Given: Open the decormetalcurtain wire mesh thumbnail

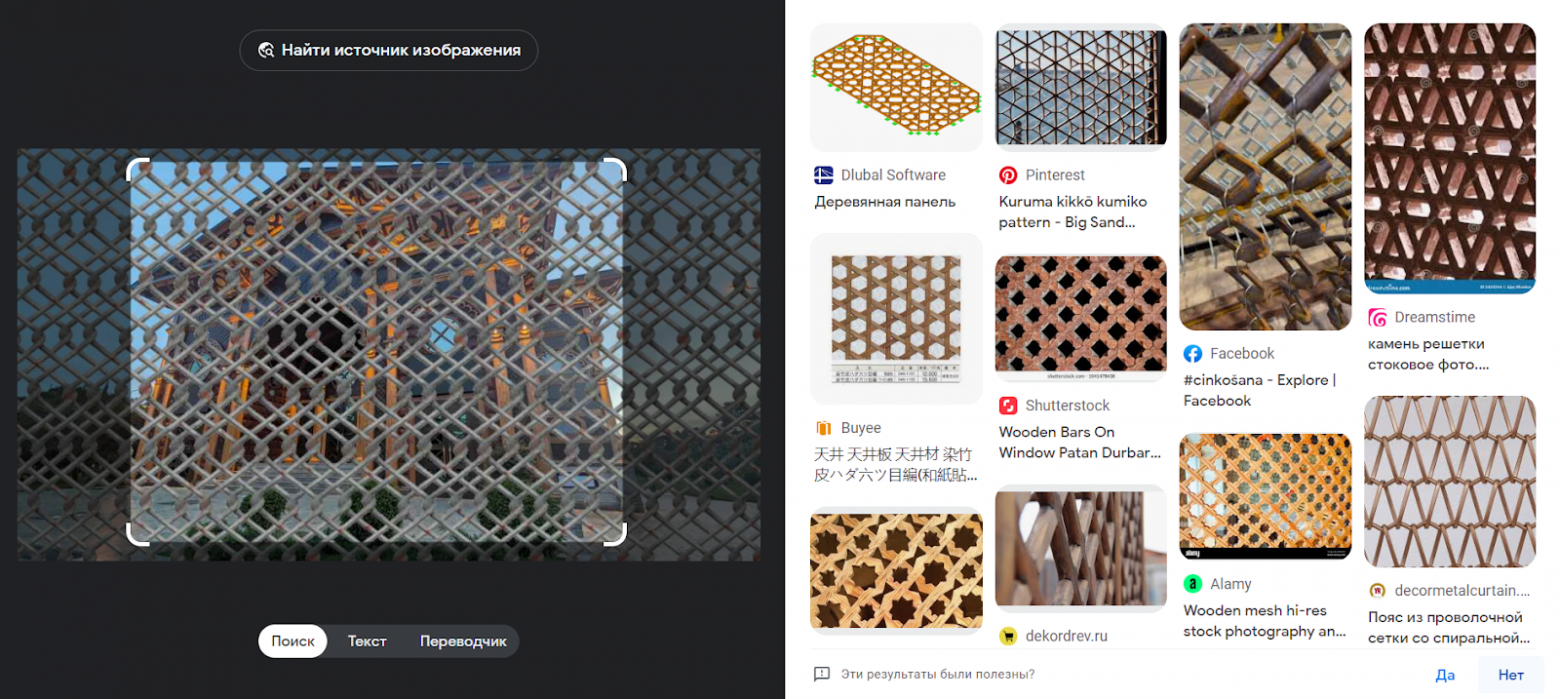Looking at the screenshot, I should click(1450, 482).
